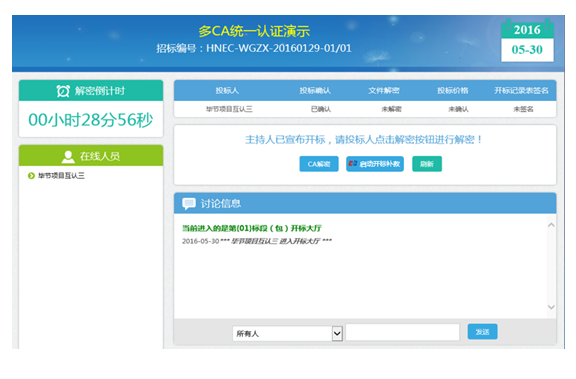Click the scroll up arrow in discussion panel
Viewport: 576px width, 379px height.
[551, 225]
